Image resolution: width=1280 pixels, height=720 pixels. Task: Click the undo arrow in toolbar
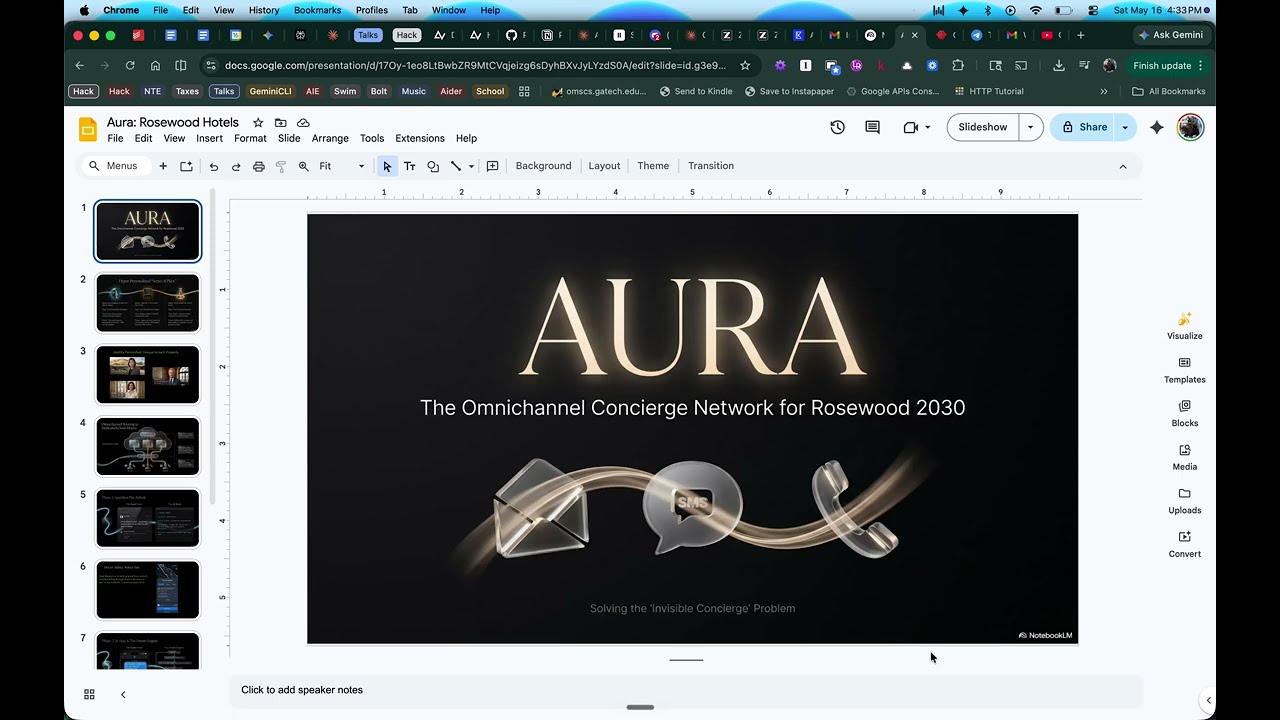[x=214, y=166]
